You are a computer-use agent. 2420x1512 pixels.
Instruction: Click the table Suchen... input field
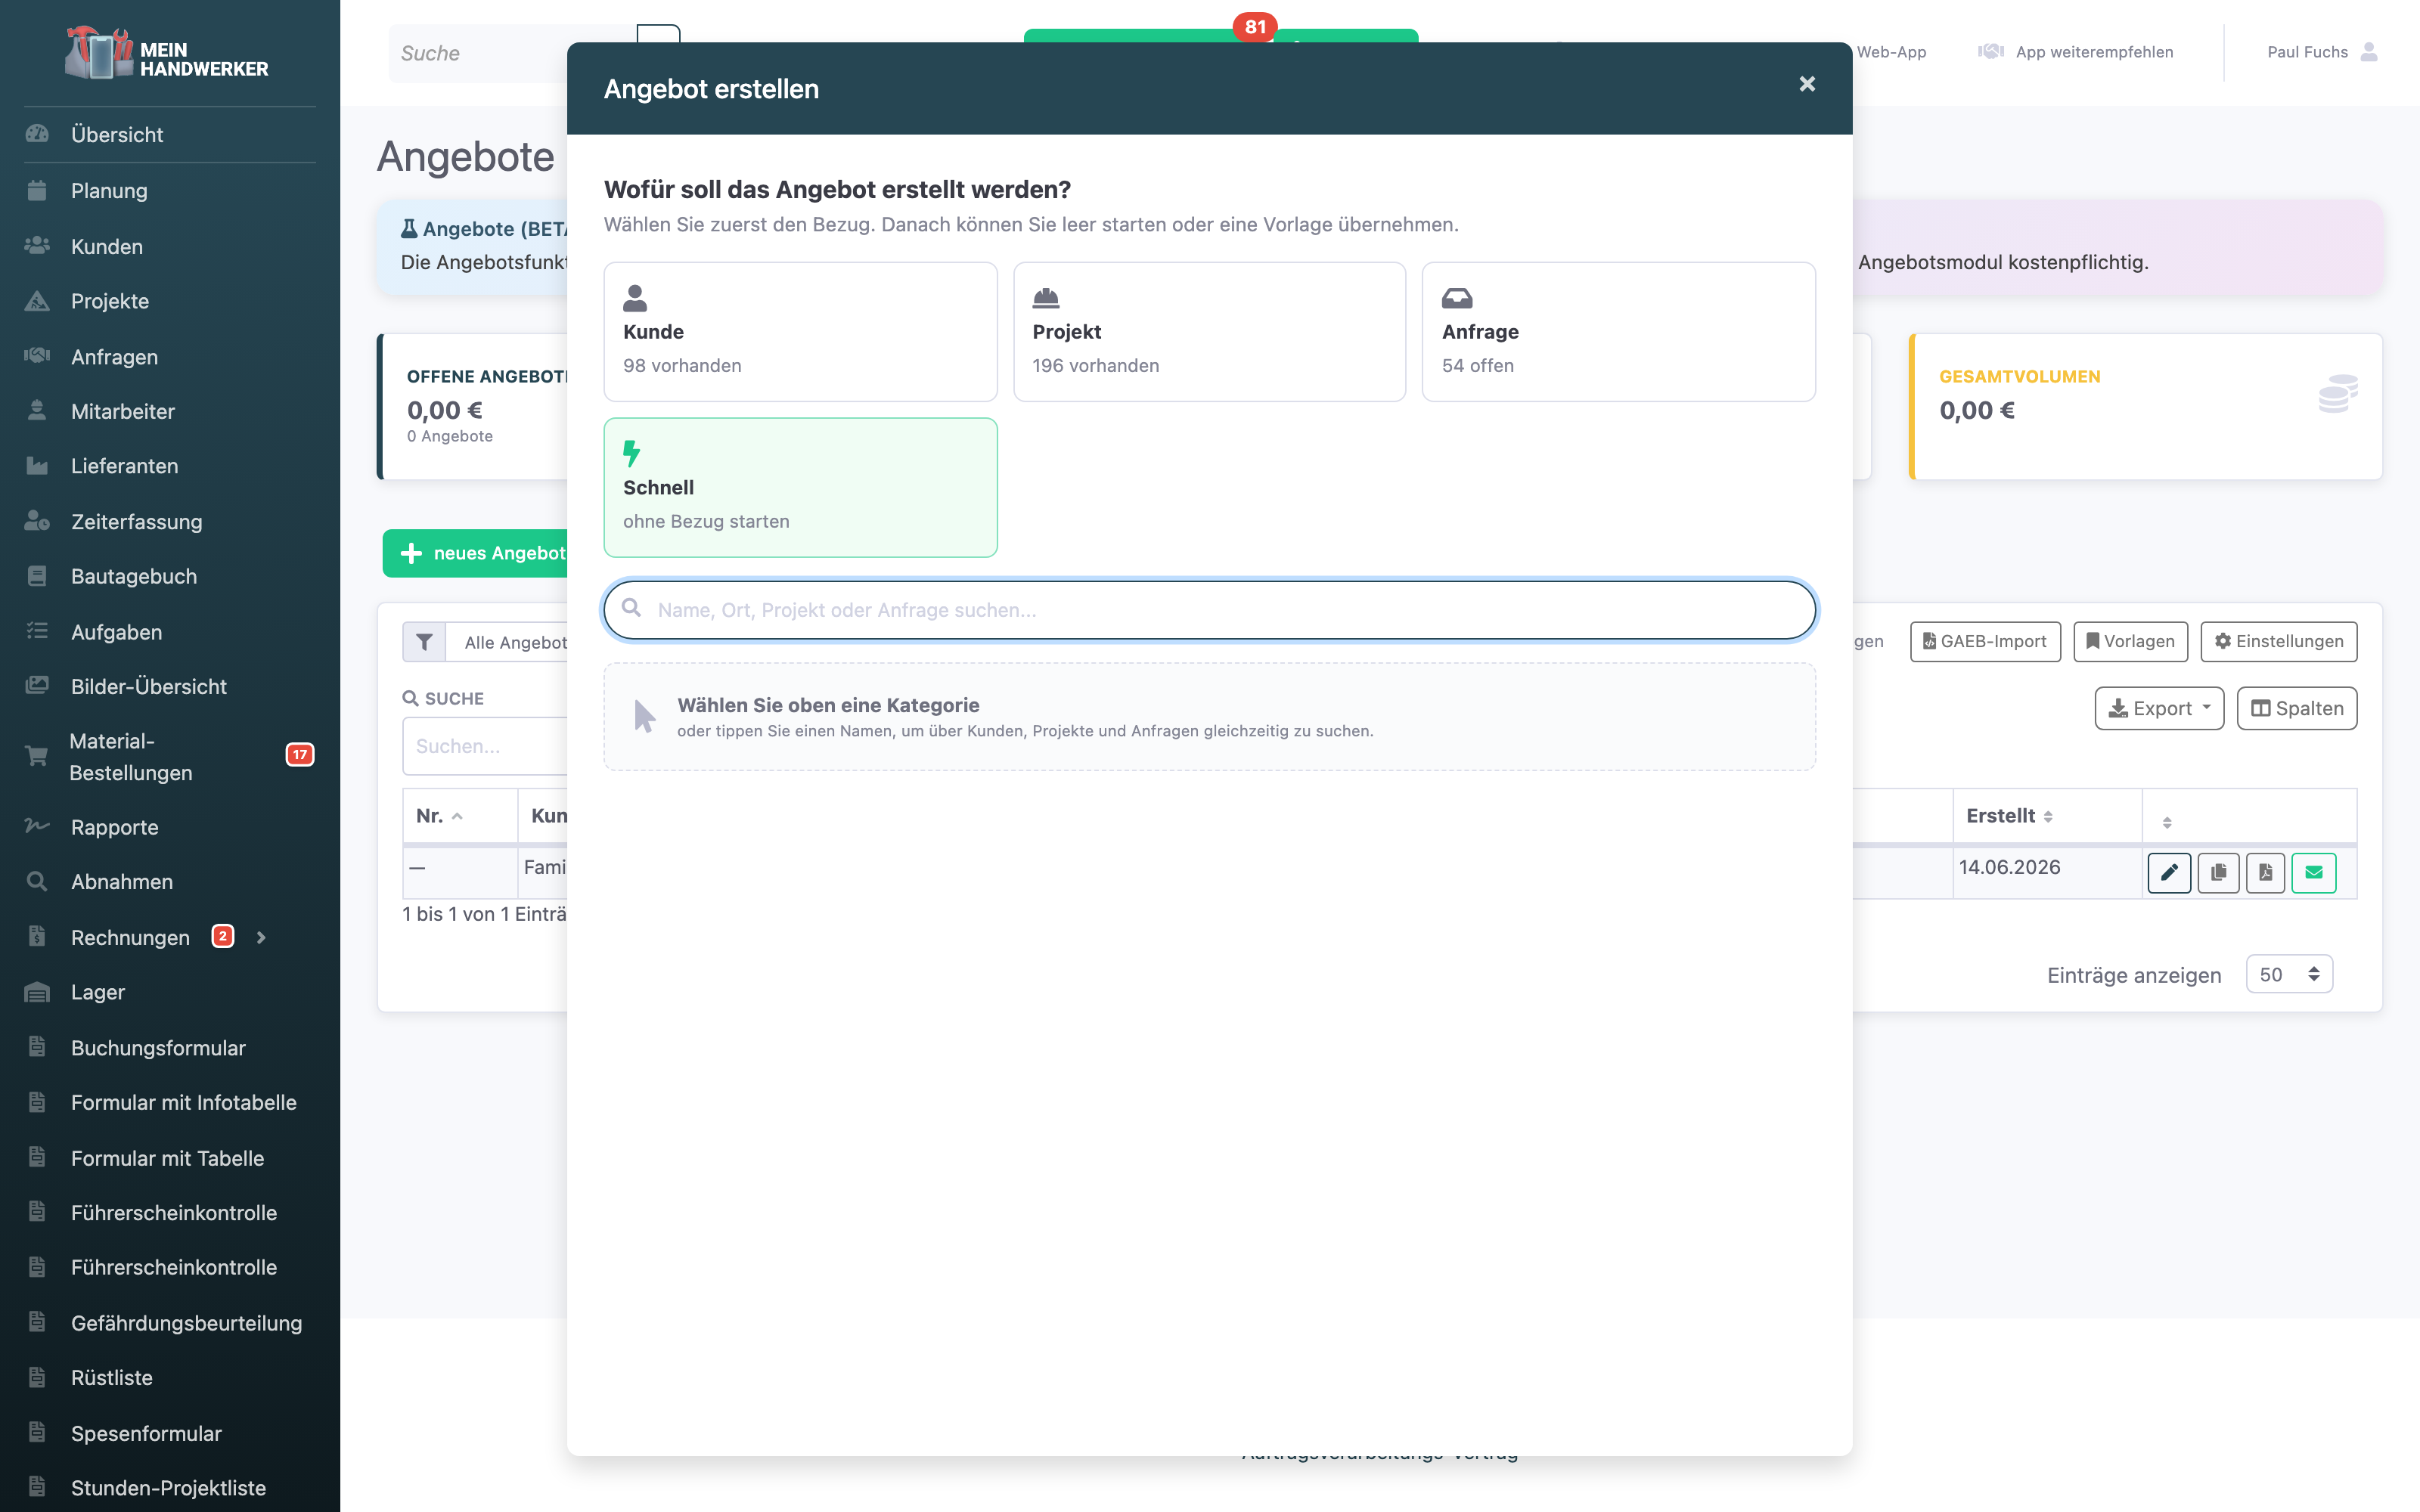(485, 746)
